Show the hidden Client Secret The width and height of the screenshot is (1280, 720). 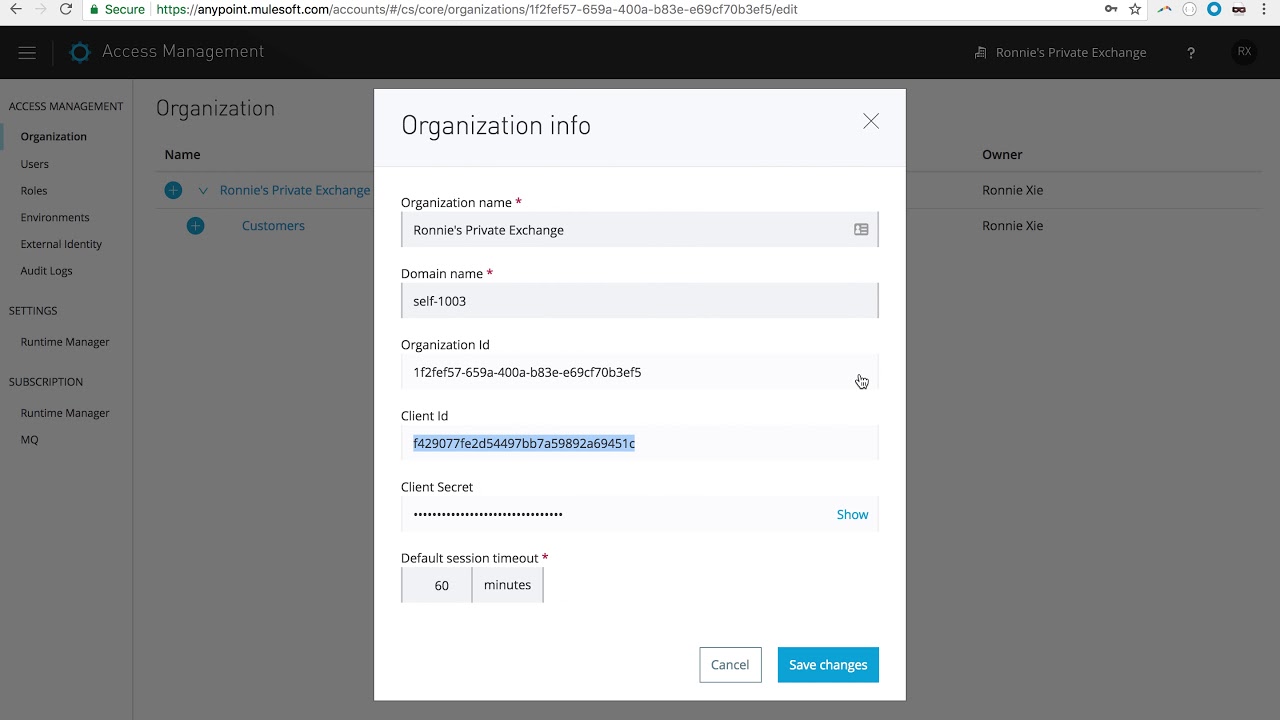point(852,514)
